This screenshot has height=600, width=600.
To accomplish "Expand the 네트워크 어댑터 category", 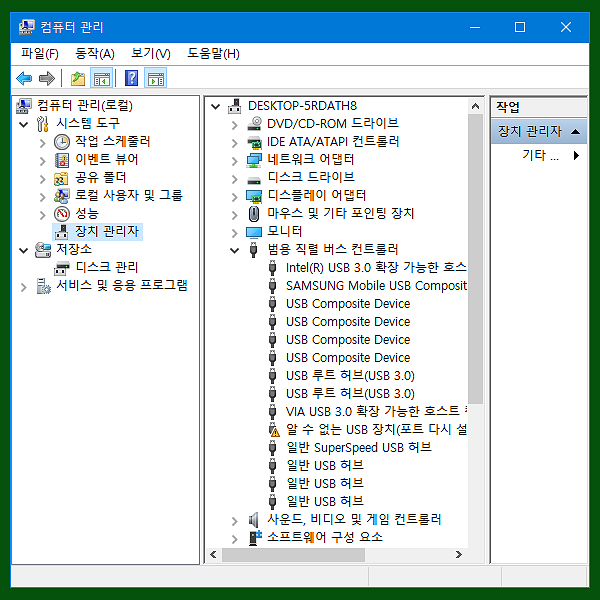I will pyautogui.click(x=235, y=161).
